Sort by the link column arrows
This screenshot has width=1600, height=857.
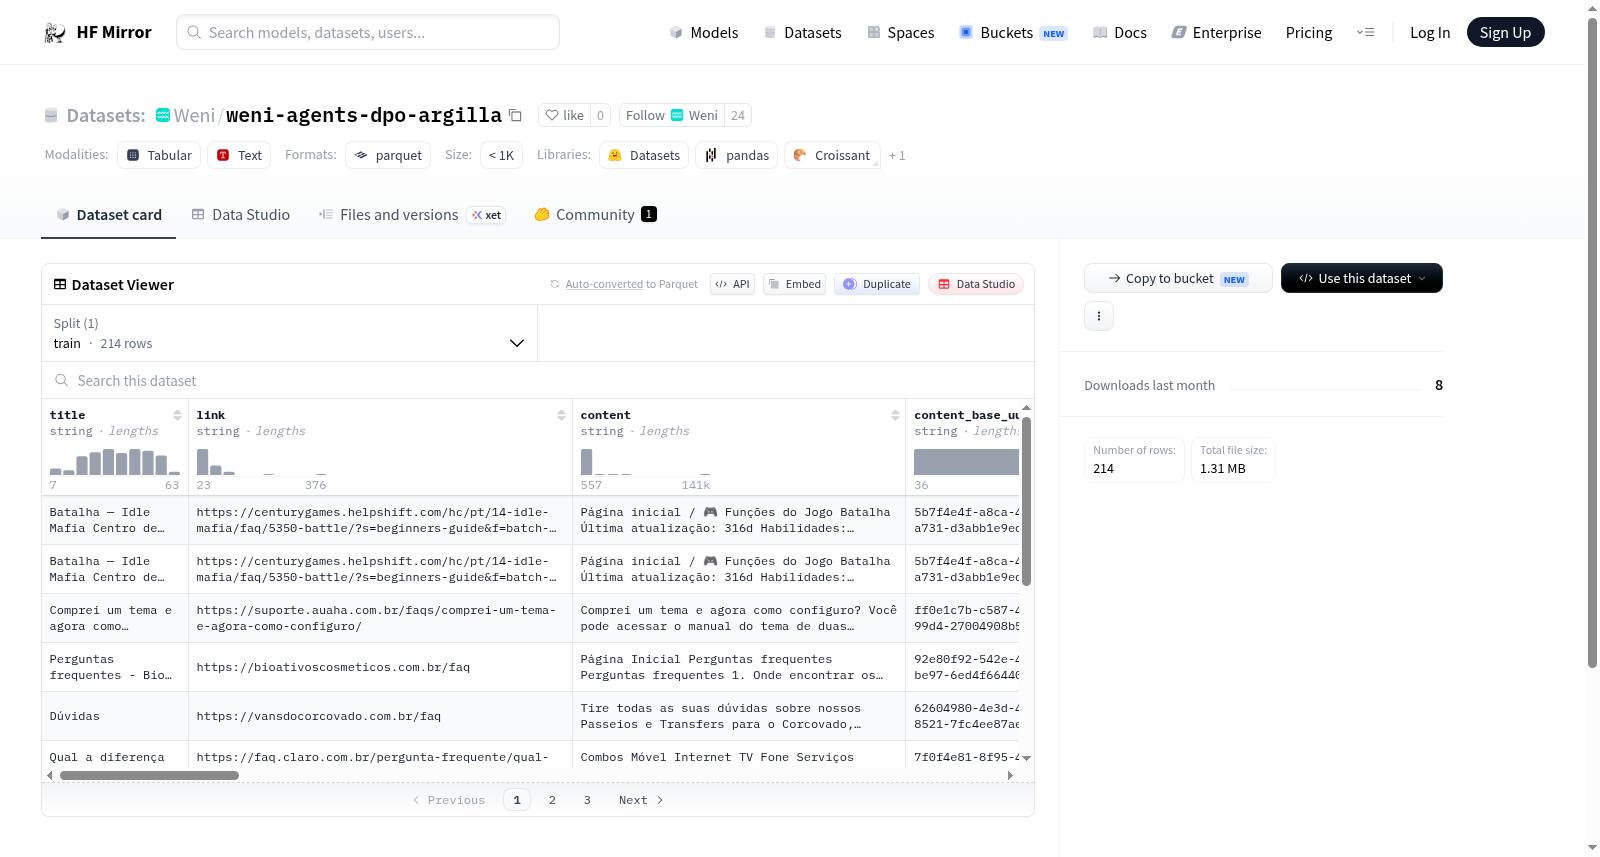point(561,415)
